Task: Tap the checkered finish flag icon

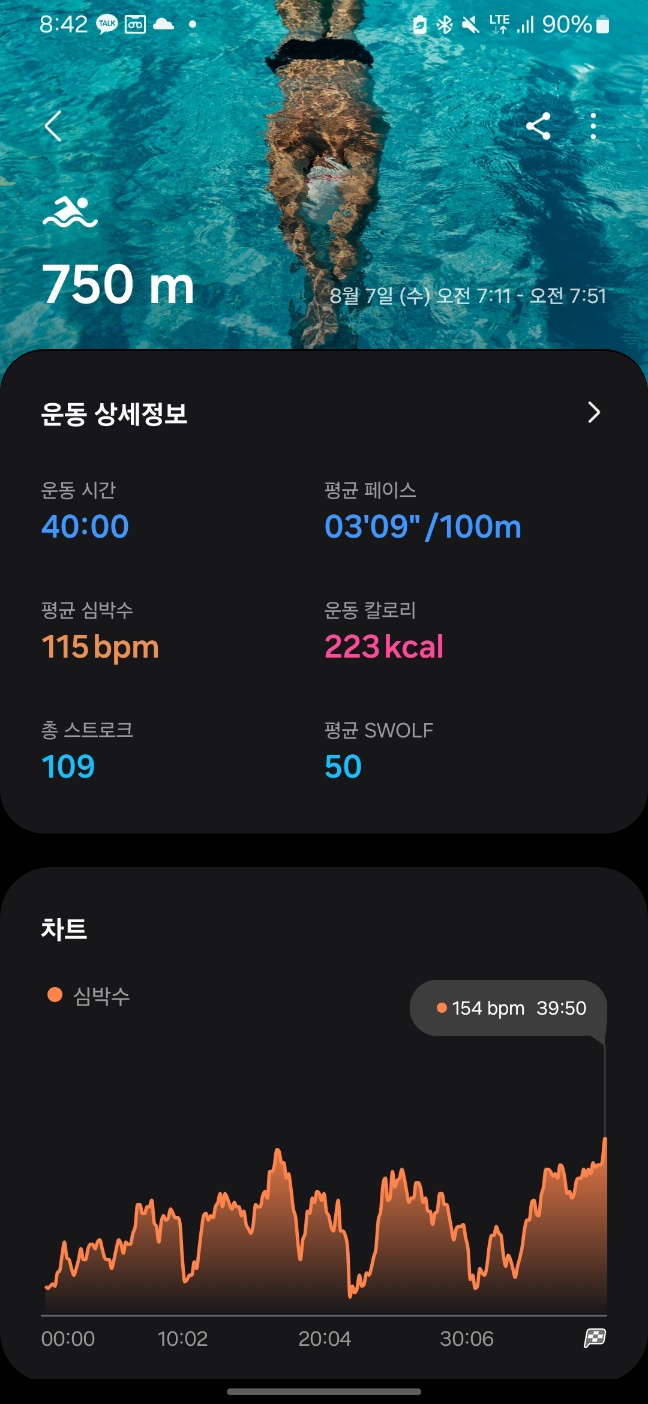Action: [x=595, y=1338]
